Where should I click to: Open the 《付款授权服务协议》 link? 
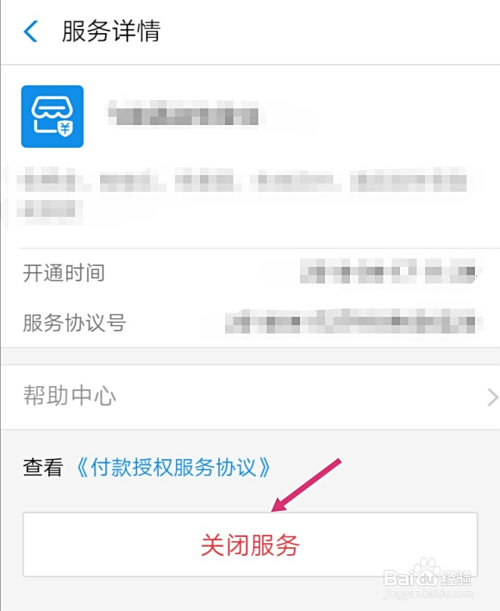173,467
